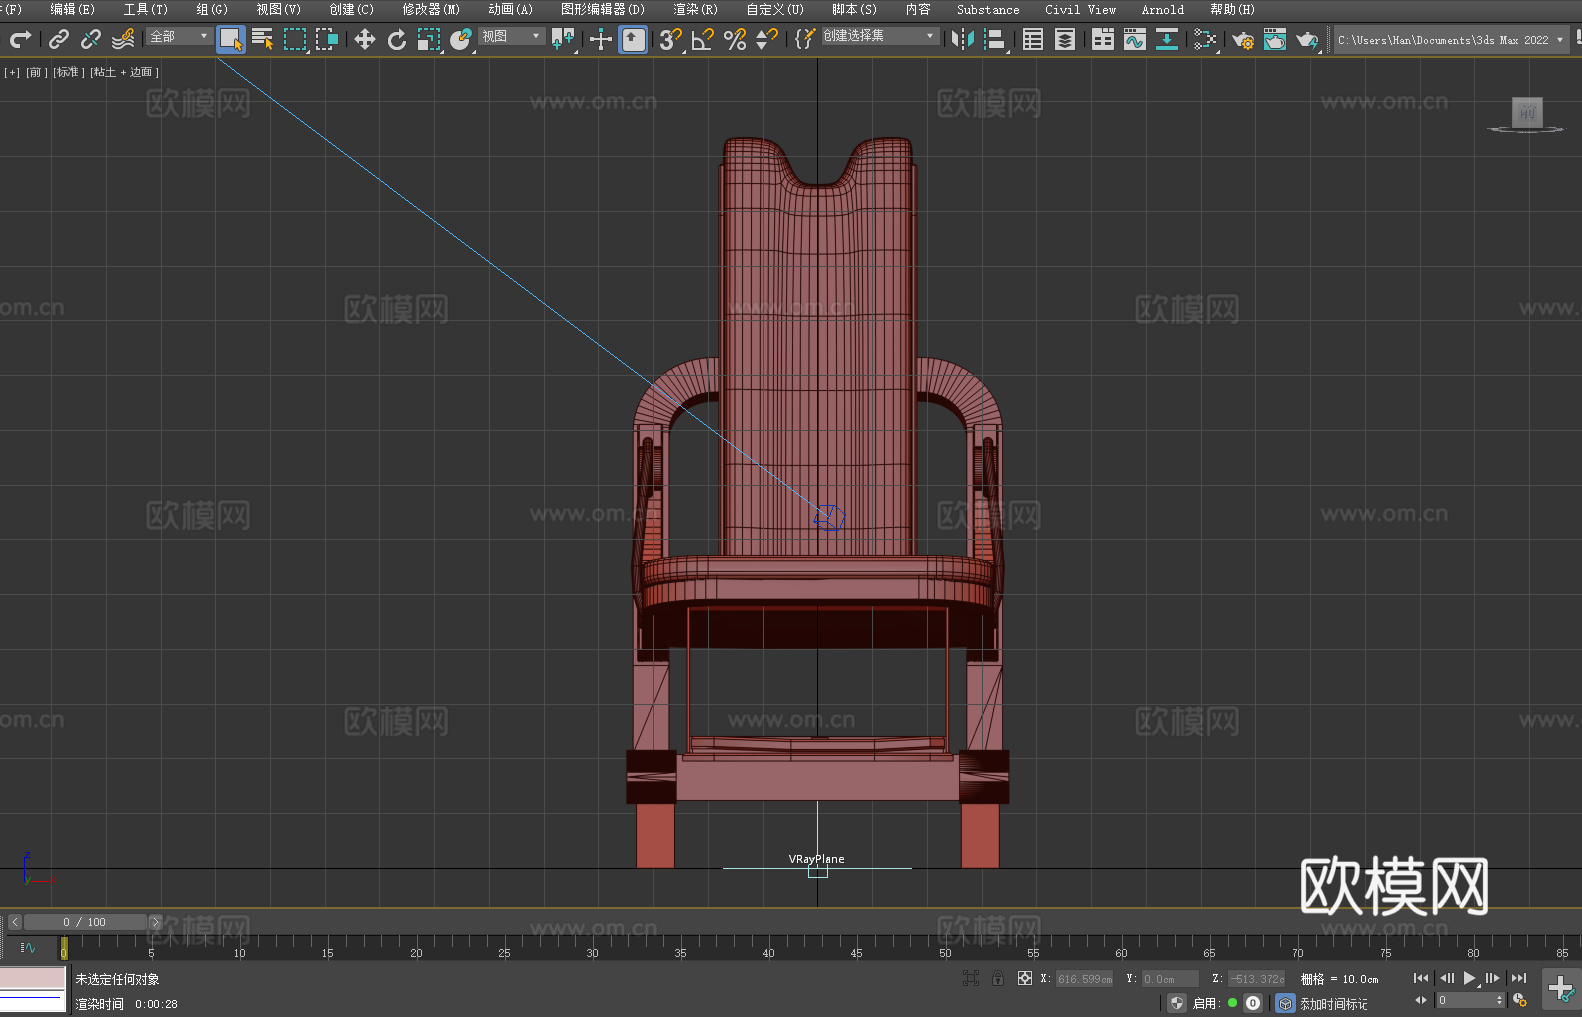Choose the Rectangular Selection Region tool
Viewport: 1582px width, 1017px height.
[x=295, y=39]
